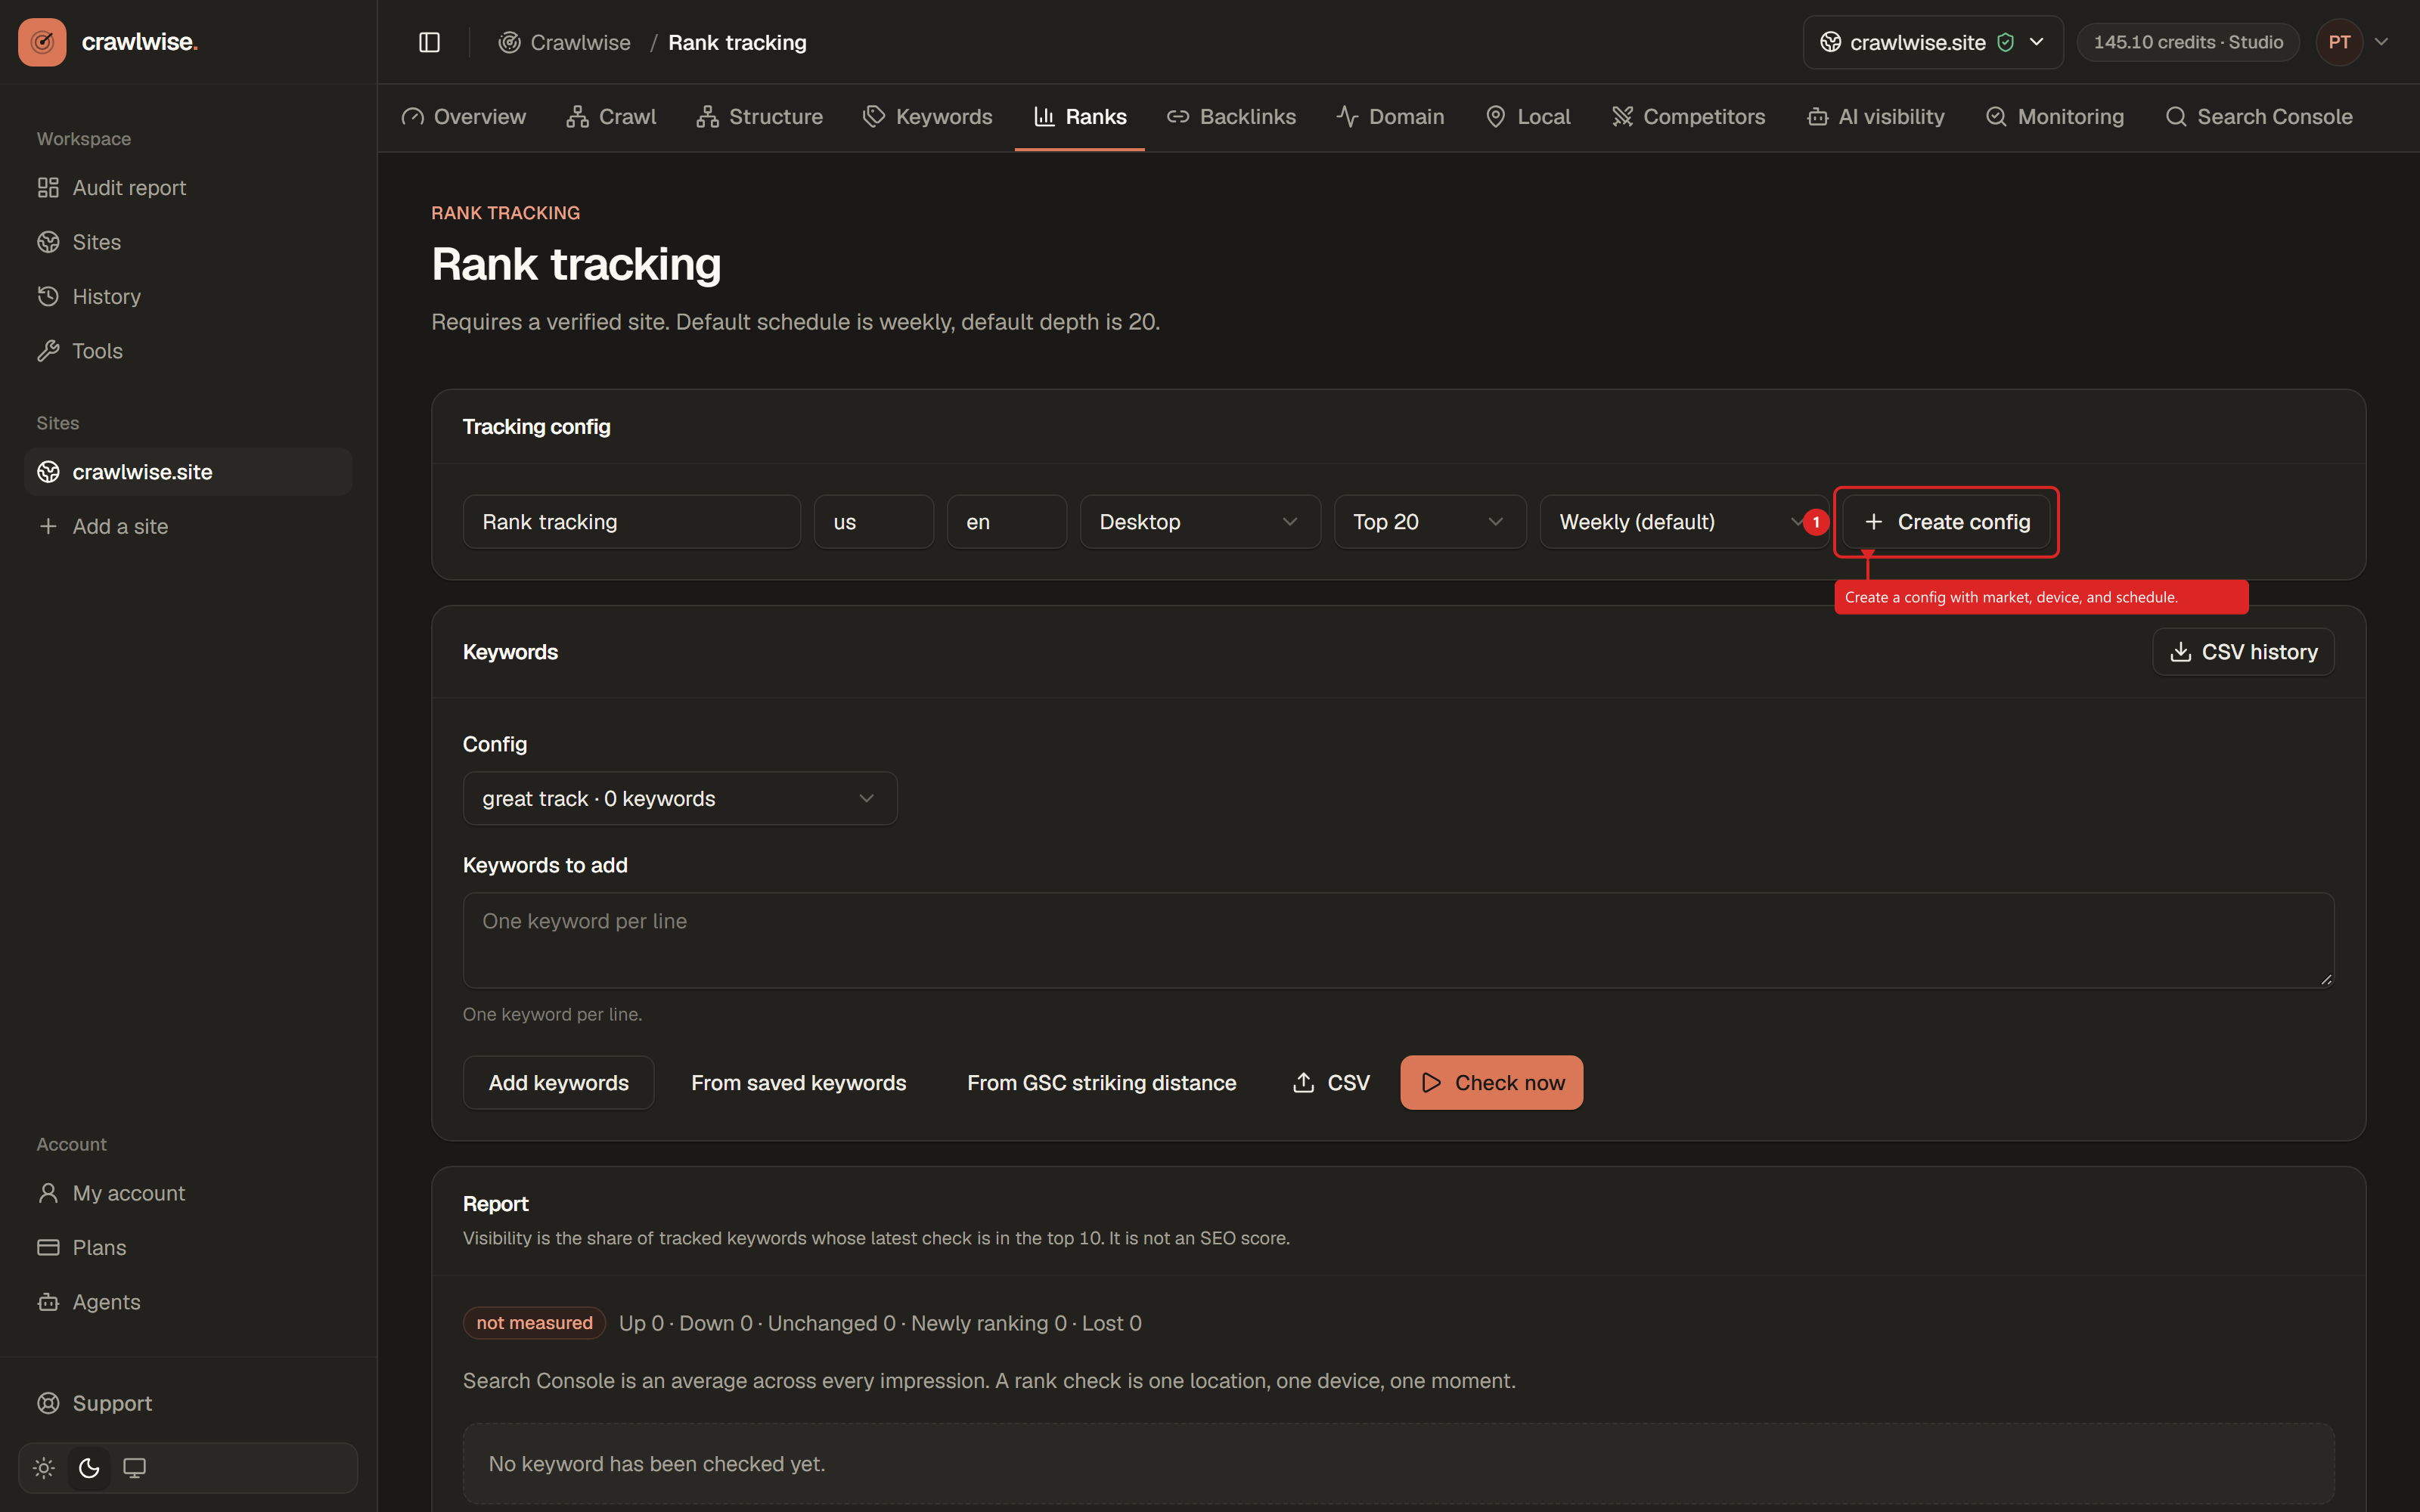Click the Create config button
Image resolution: width=2420 pixels, height=1512 pixels.
coord(1946,521)
